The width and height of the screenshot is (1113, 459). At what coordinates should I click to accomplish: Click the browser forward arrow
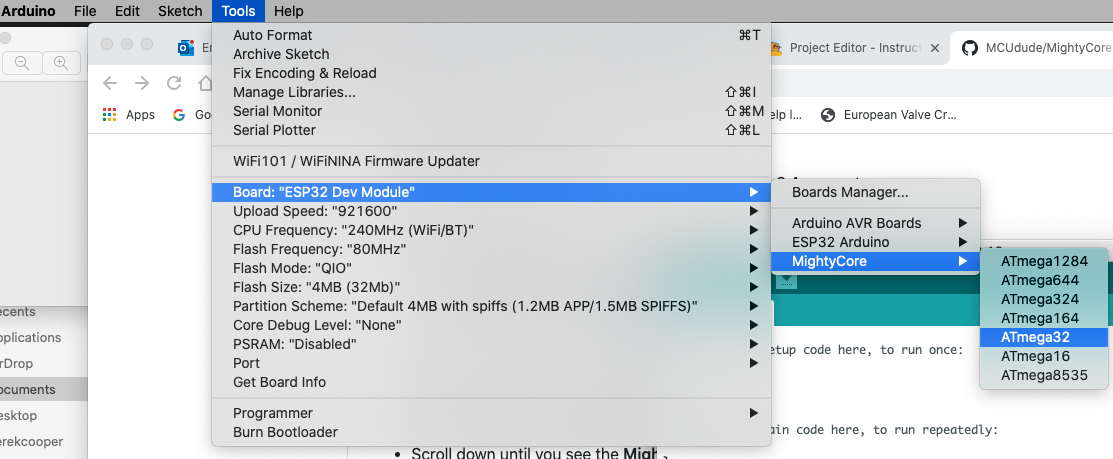142,83
